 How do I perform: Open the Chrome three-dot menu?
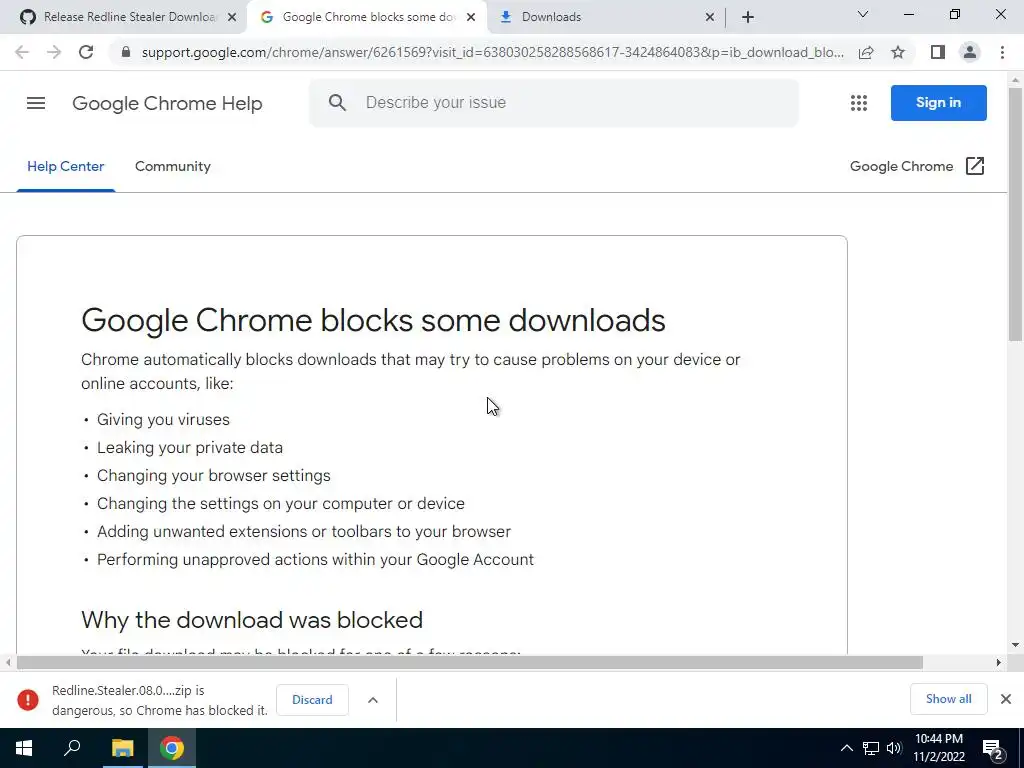point(1002,52)
